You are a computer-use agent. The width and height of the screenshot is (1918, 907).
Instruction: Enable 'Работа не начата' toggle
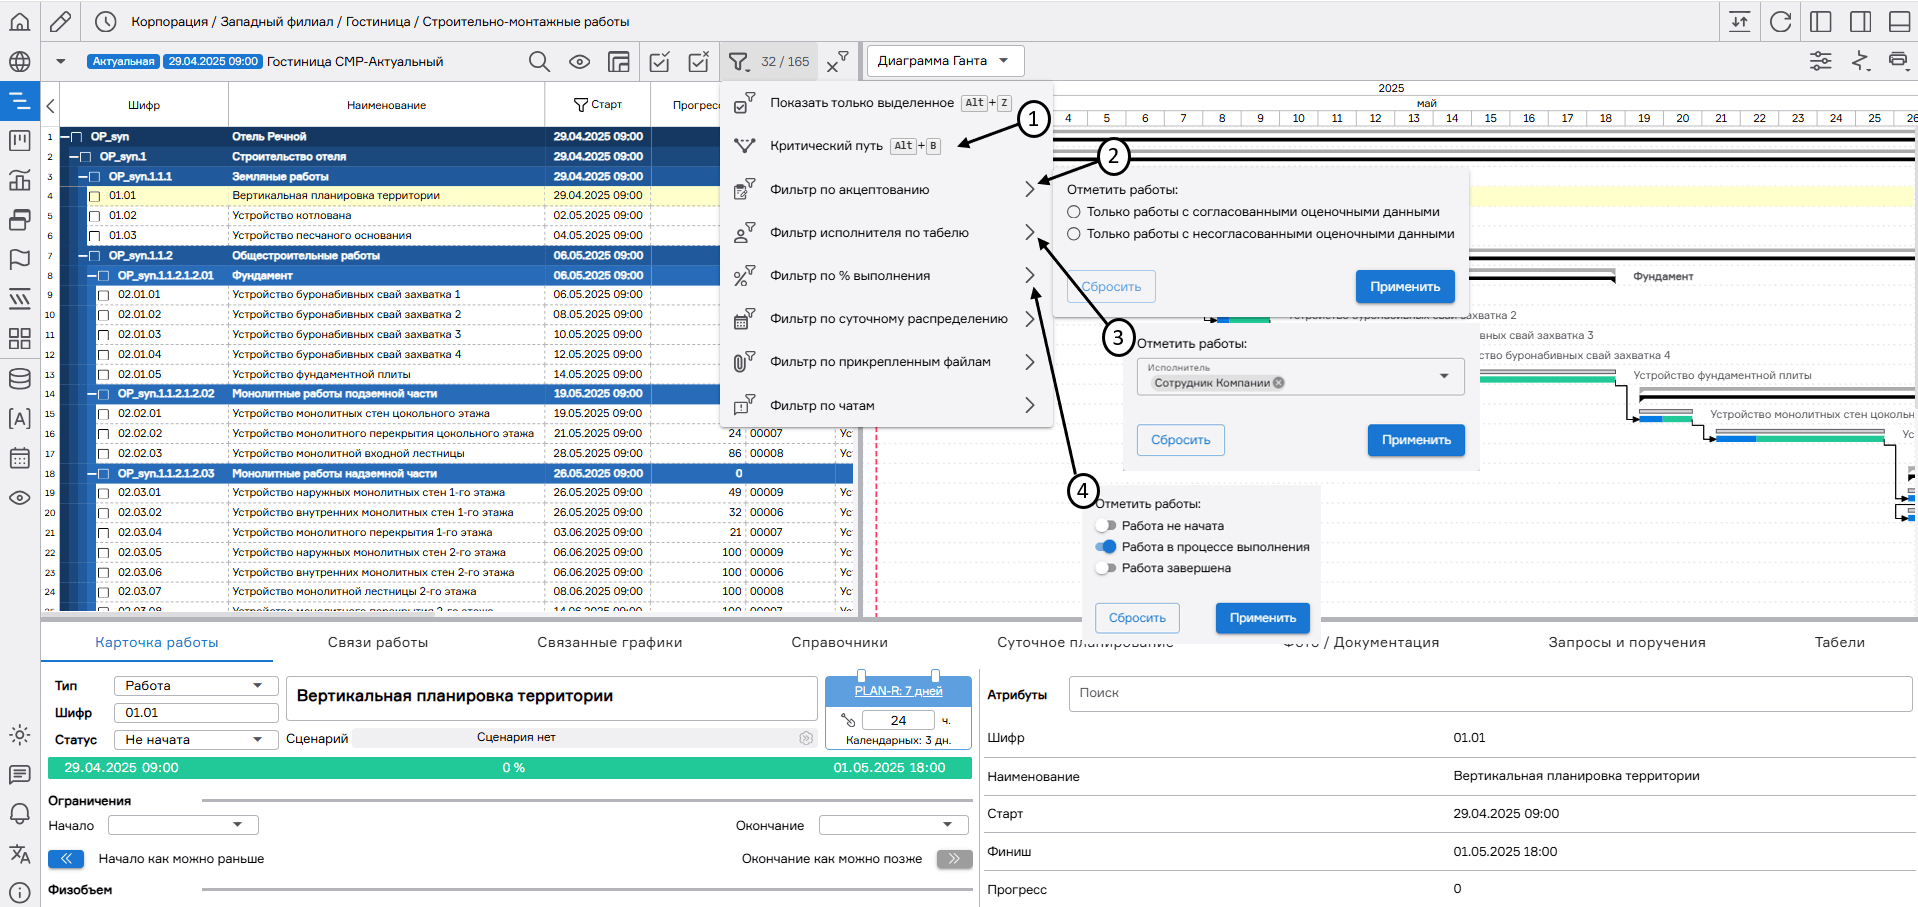(x=1105, y=526)
